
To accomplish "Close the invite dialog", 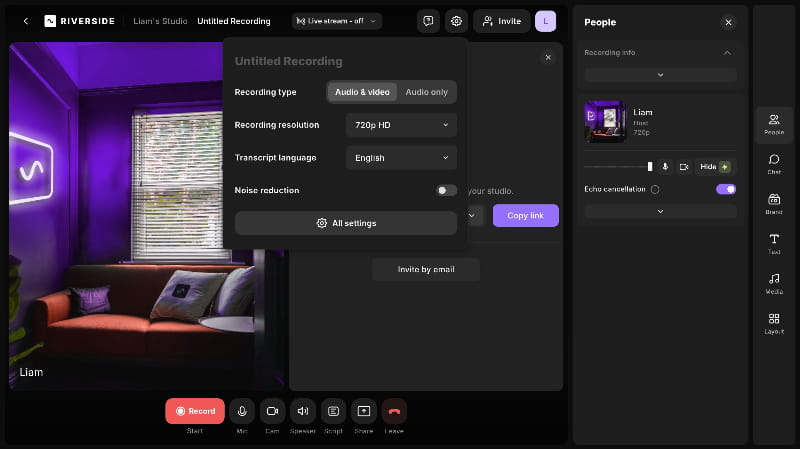I will pos(548,57).
